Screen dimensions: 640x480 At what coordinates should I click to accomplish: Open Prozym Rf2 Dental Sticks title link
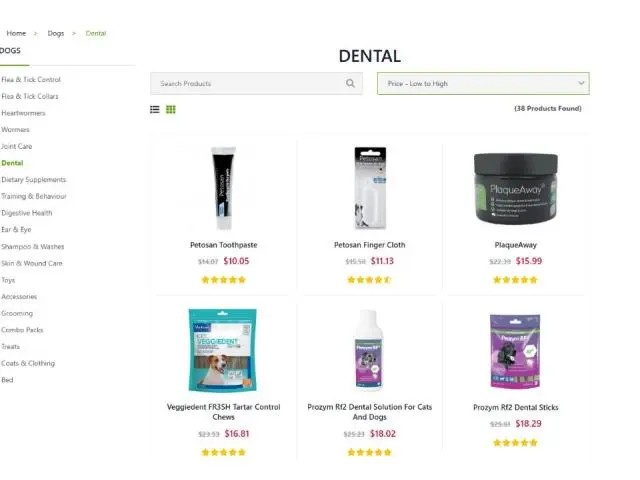point(516,407)
